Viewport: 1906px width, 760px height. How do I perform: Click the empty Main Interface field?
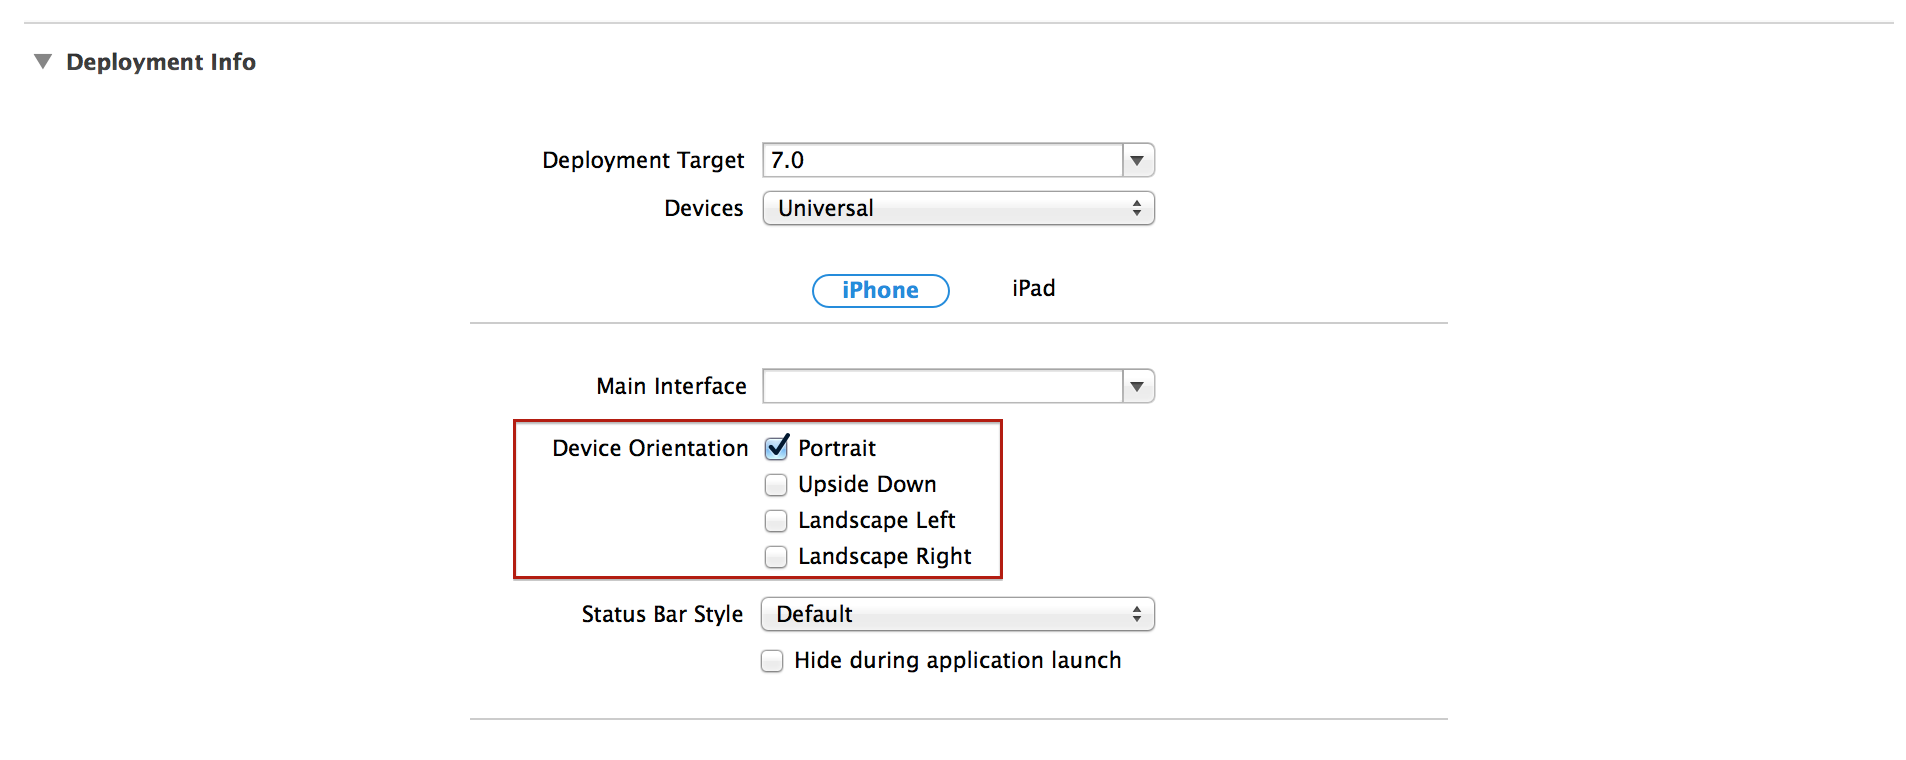[940, 386]
